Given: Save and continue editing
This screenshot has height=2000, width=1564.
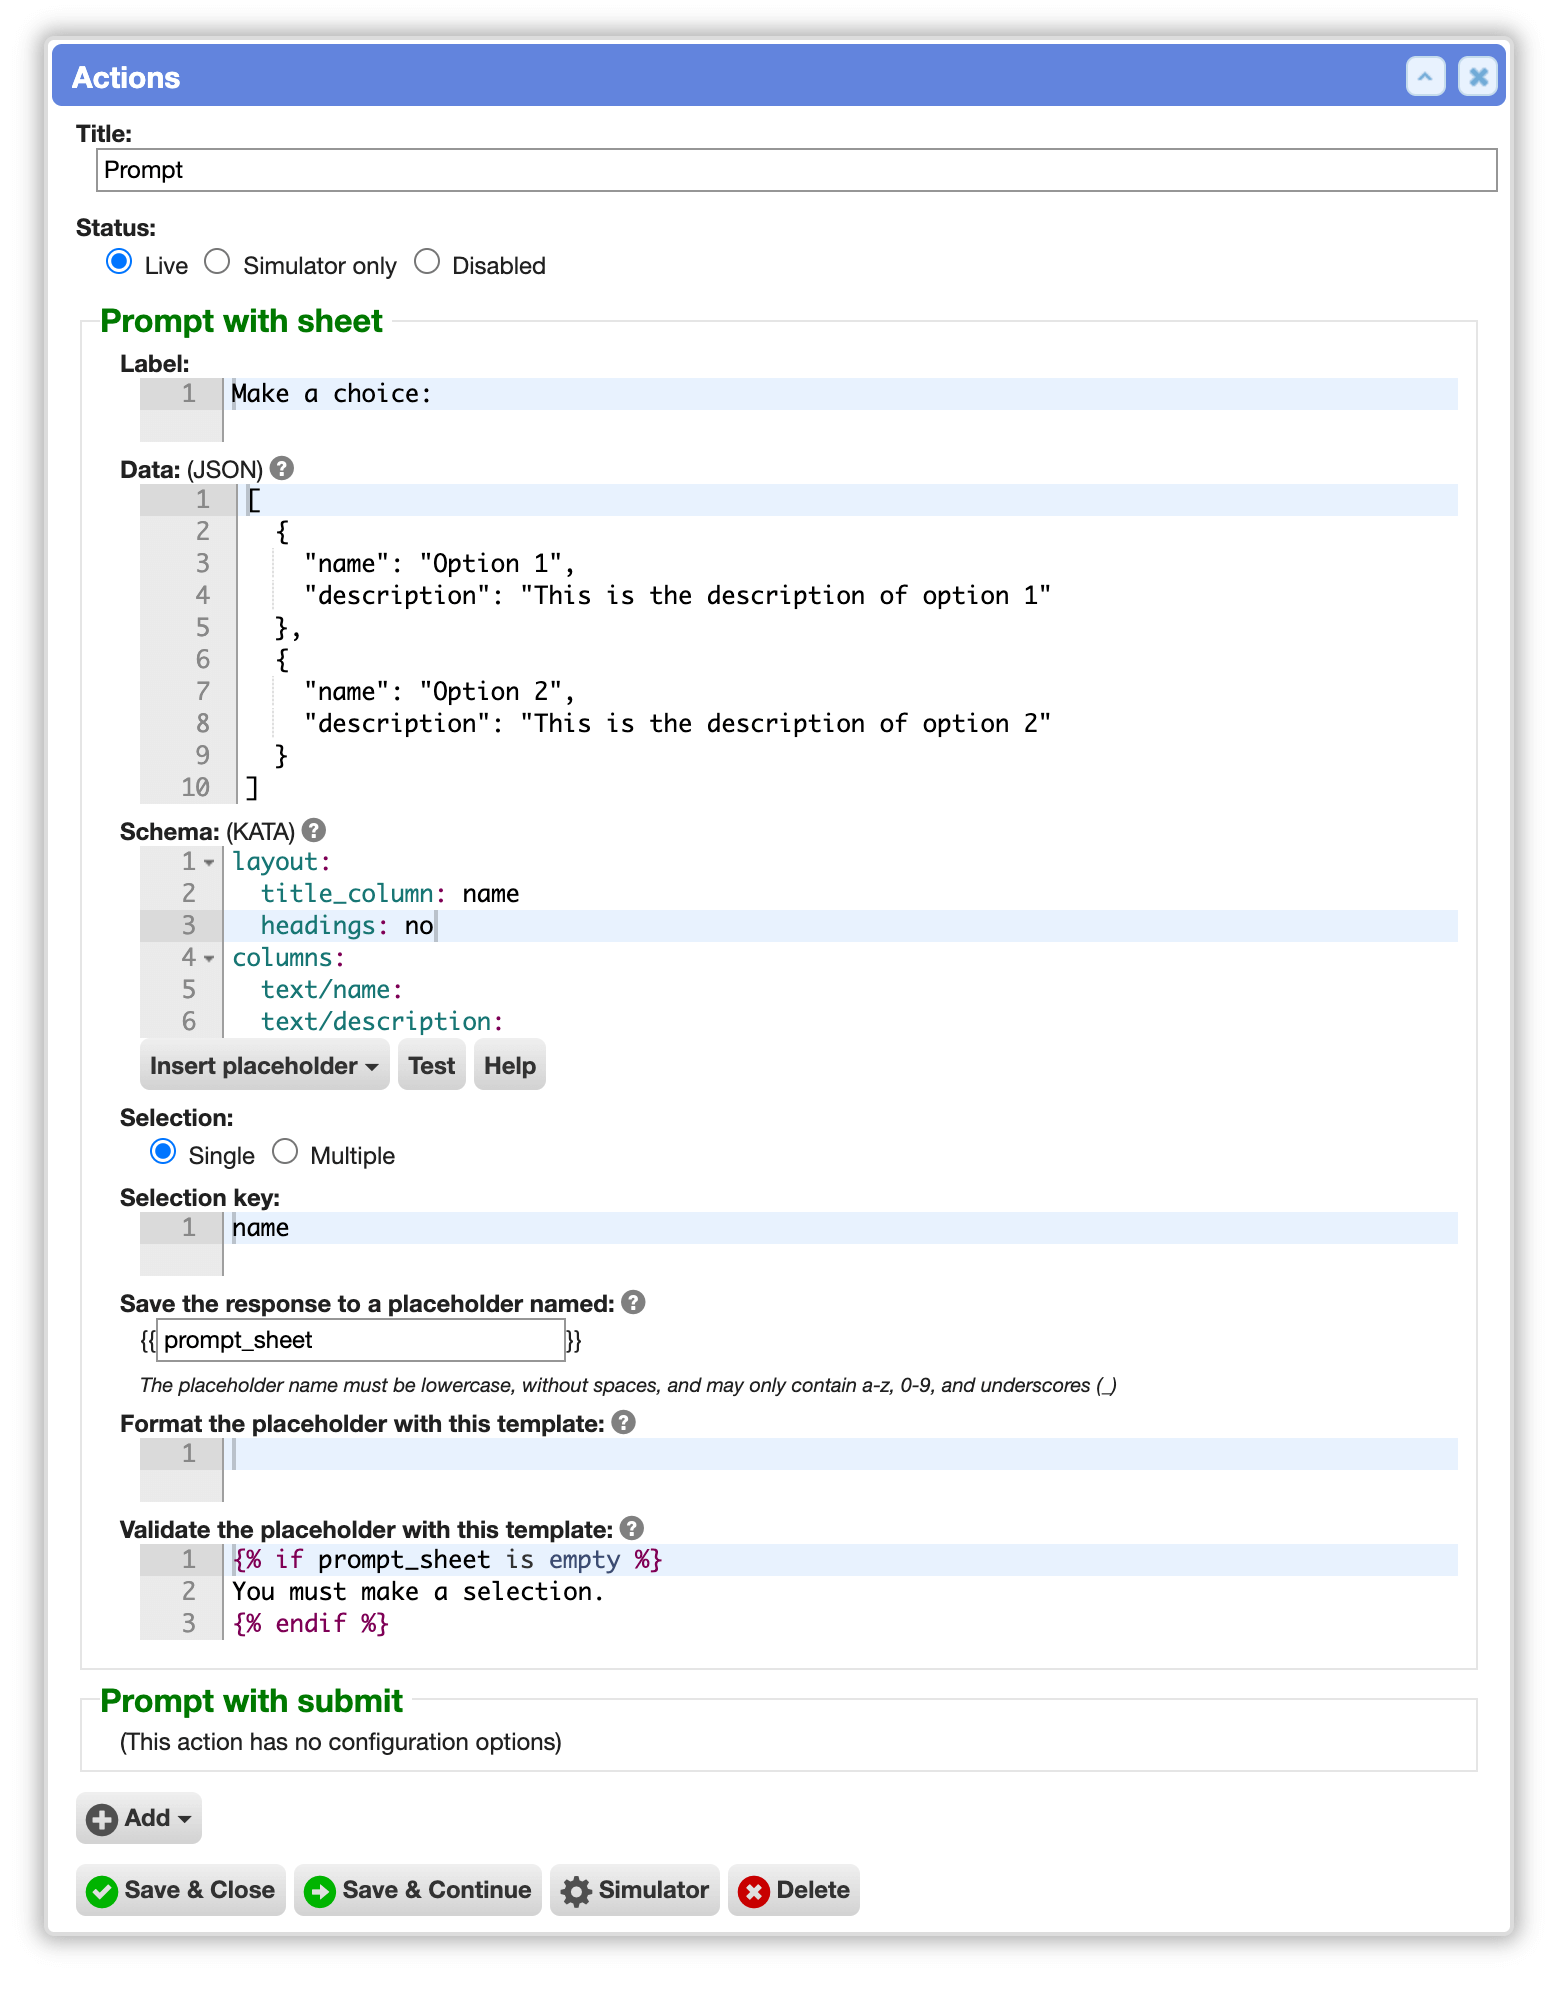Looking at the screenshot, I should [x=418, y=1890].
